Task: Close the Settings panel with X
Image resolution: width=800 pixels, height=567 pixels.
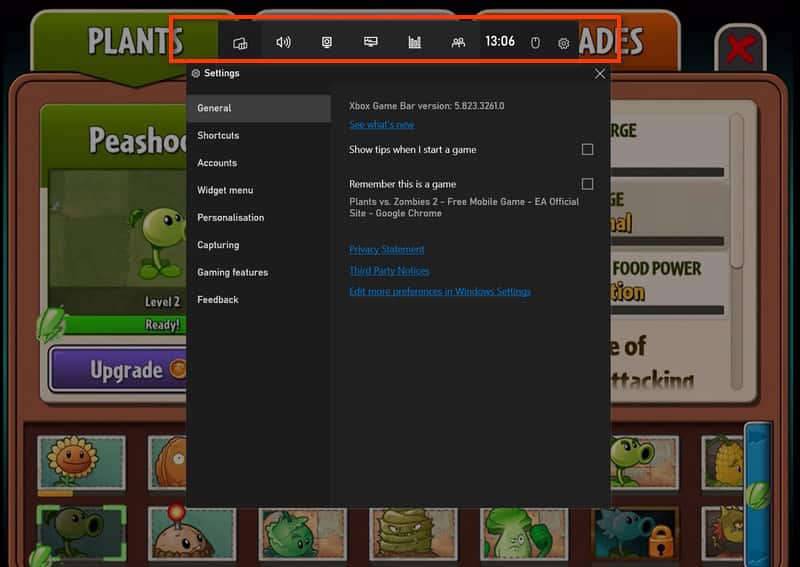Action: click(600, 74)
